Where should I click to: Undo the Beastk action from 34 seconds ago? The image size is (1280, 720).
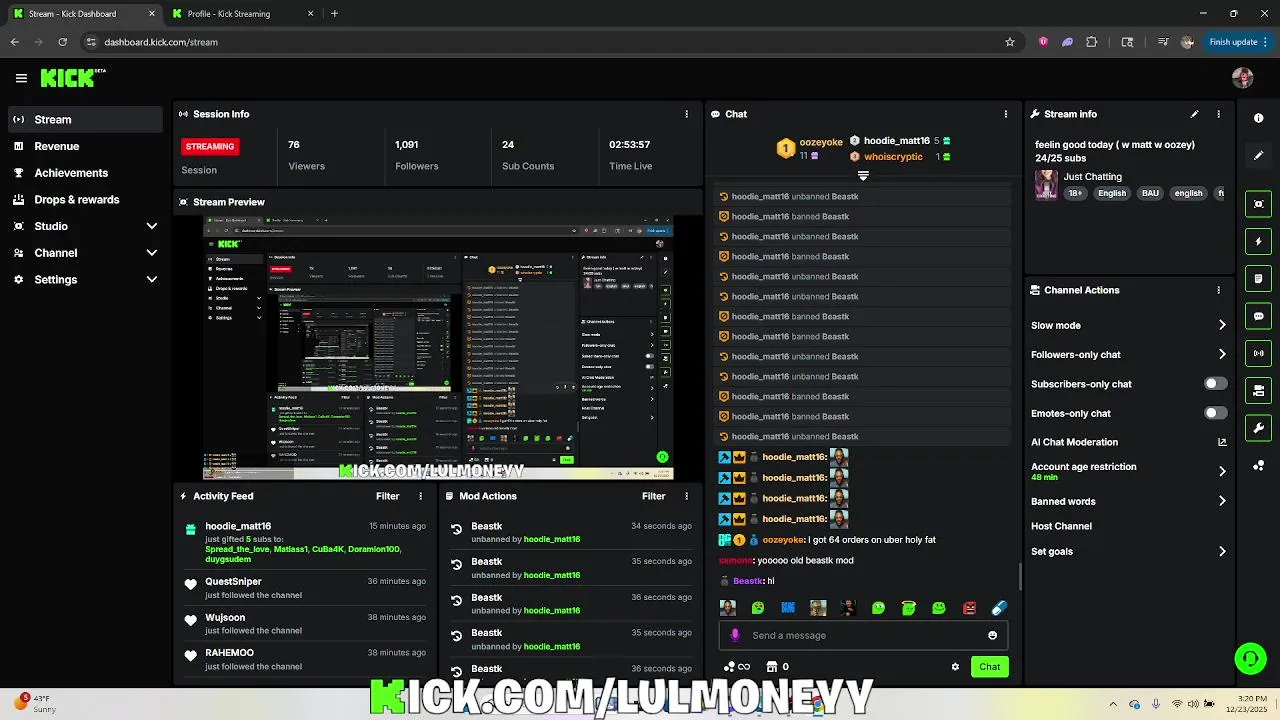[x=457, y=529]
